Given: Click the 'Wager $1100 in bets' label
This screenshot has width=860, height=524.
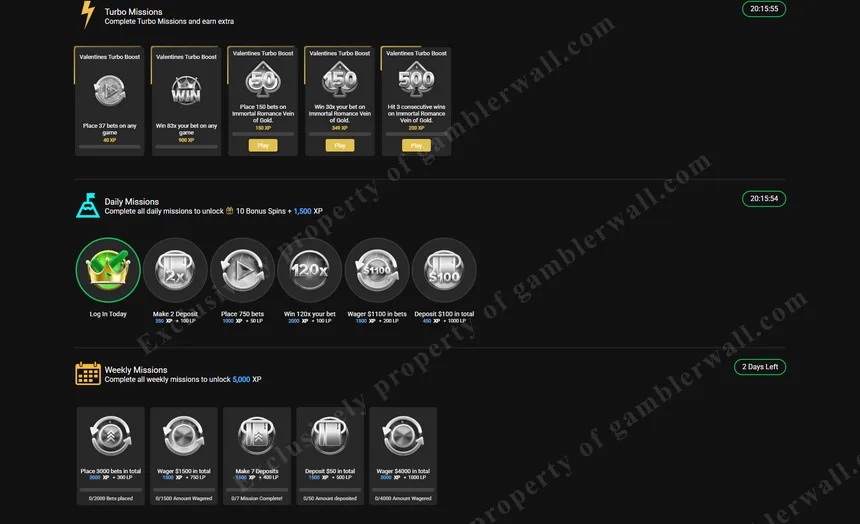Looking at the screenshot, I should click(x=377, y=314).
